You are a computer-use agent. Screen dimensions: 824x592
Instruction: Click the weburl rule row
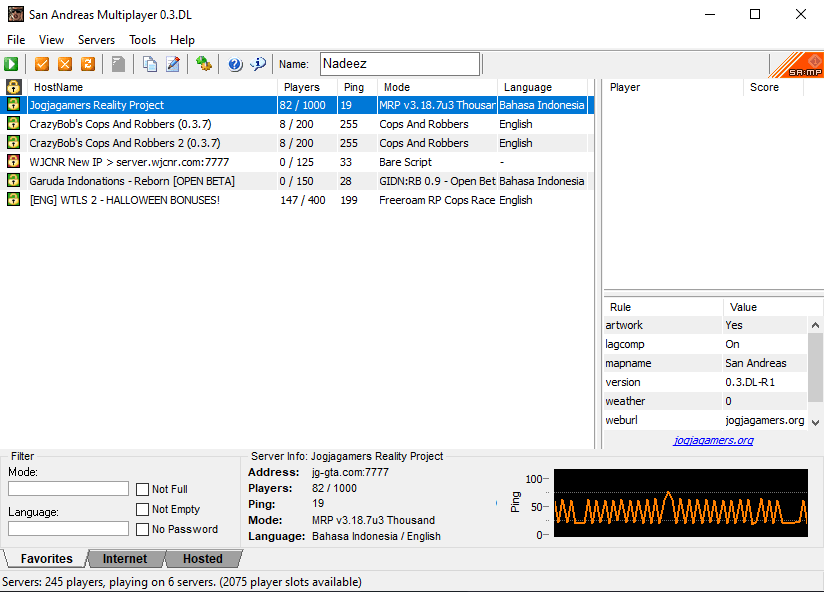(x=705, y=420)
